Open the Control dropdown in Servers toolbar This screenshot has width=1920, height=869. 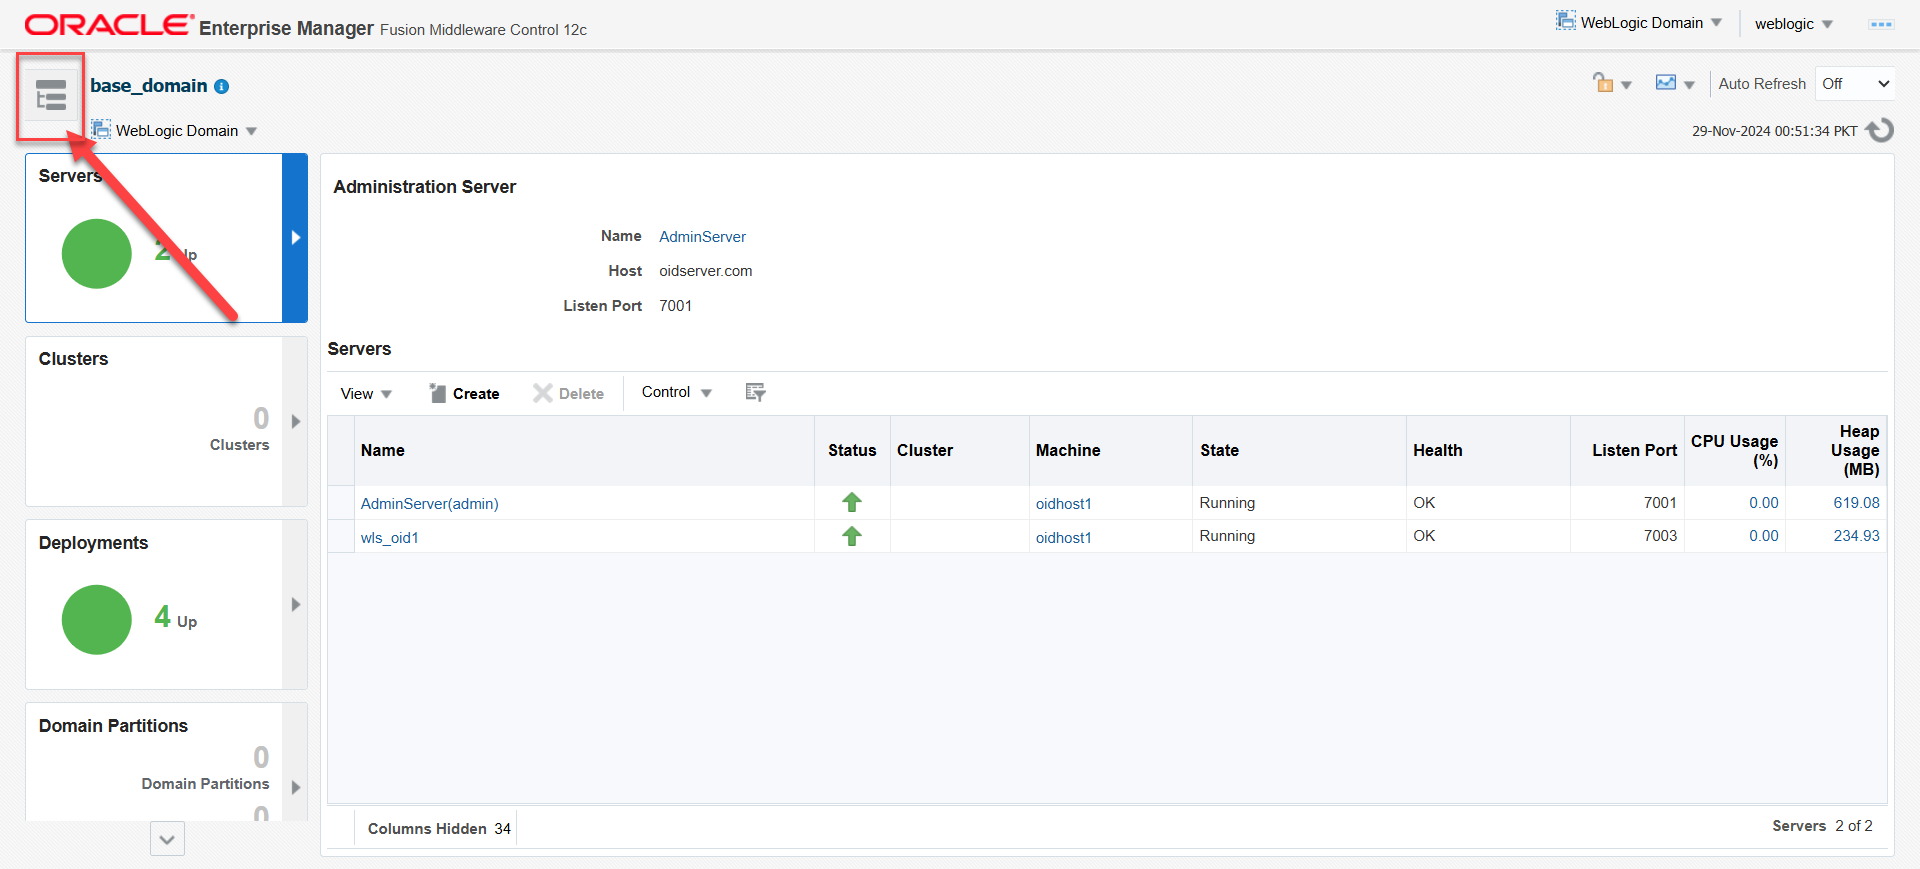click(x=676, y=393)
